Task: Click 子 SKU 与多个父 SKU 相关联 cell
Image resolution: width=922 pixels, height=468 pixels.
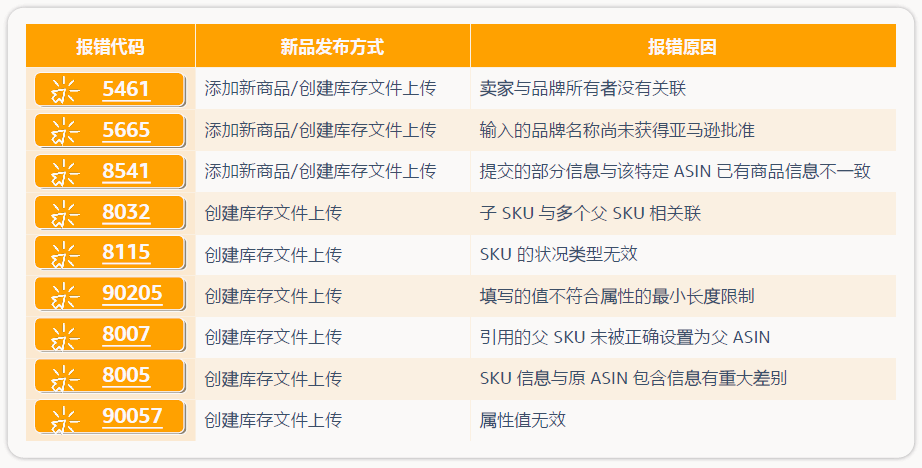Action: click(683, 213)
